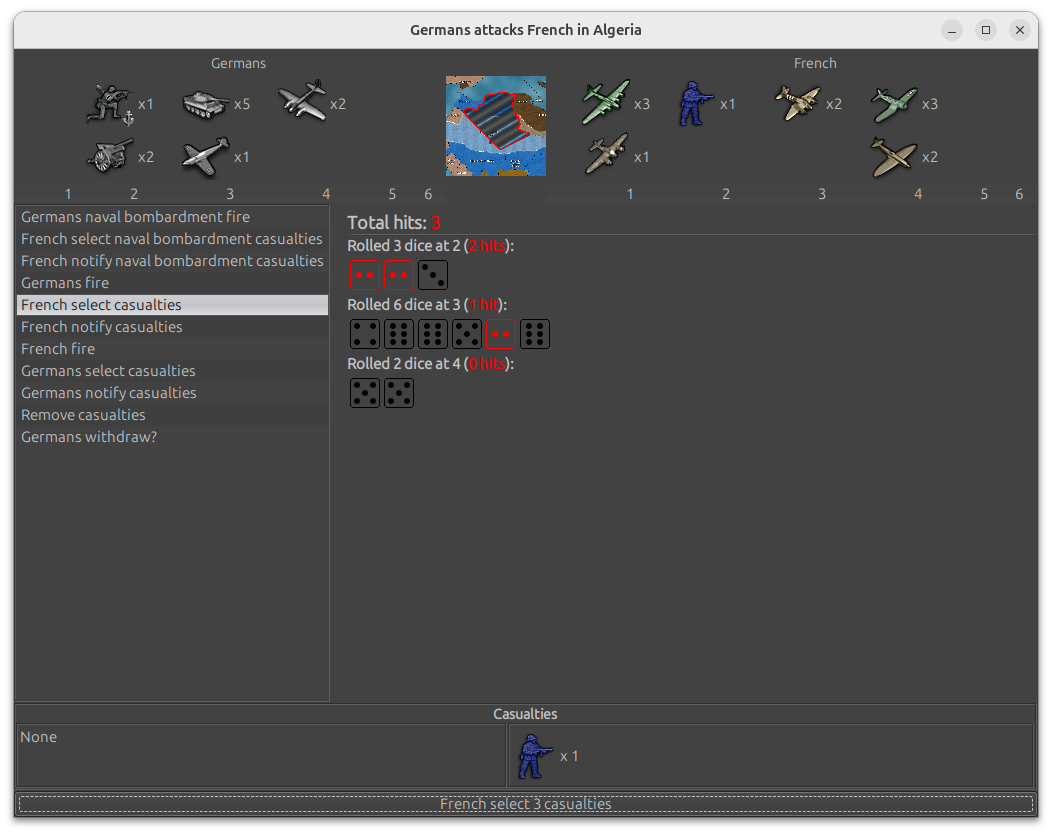Click the Algeria territory map thumbnail
The image size is (1052, 834).
click(496, 126)
